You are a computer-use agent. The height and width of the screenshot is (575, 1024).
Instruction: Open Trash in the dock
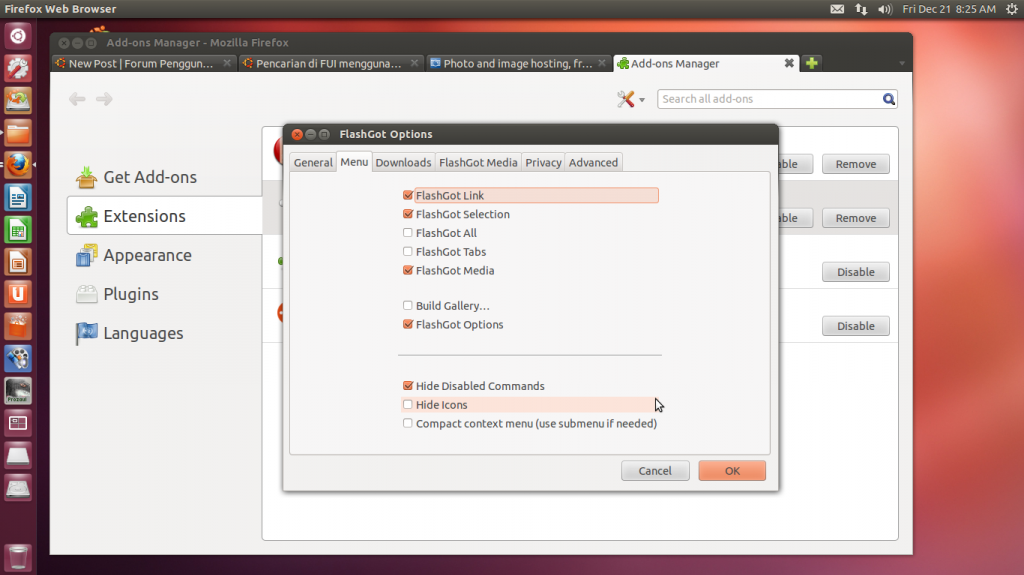pyautogui.click(x=18, y=557)
